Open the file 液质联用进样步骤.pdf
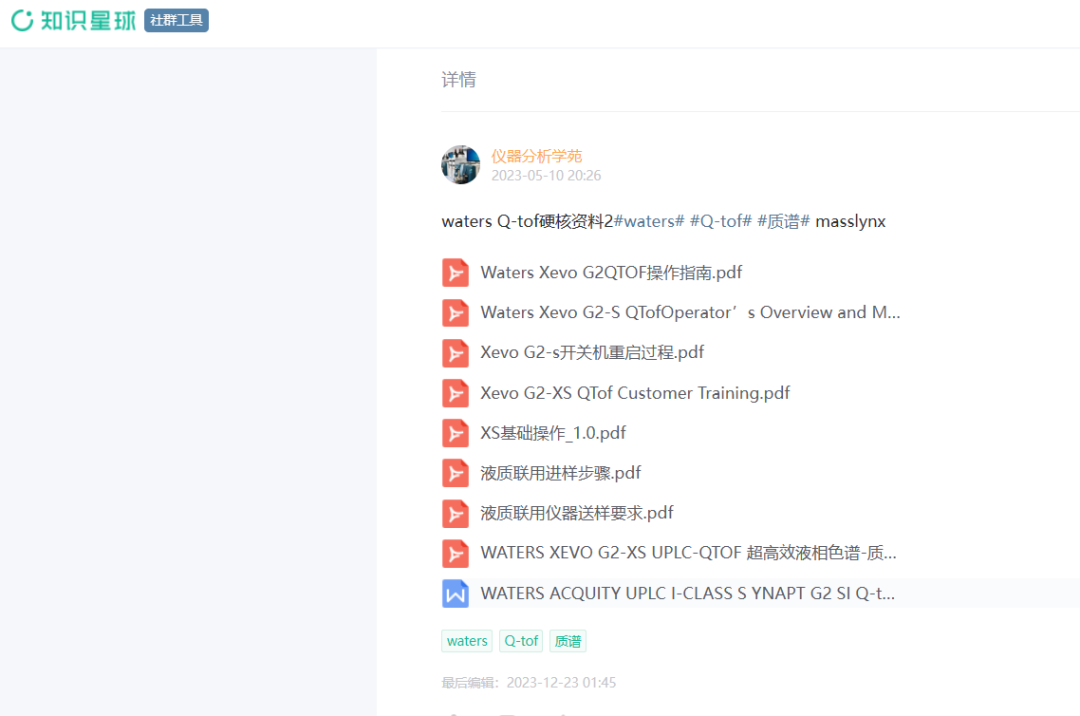This screenshot has width=1080, height=716. tap(561, 473)
